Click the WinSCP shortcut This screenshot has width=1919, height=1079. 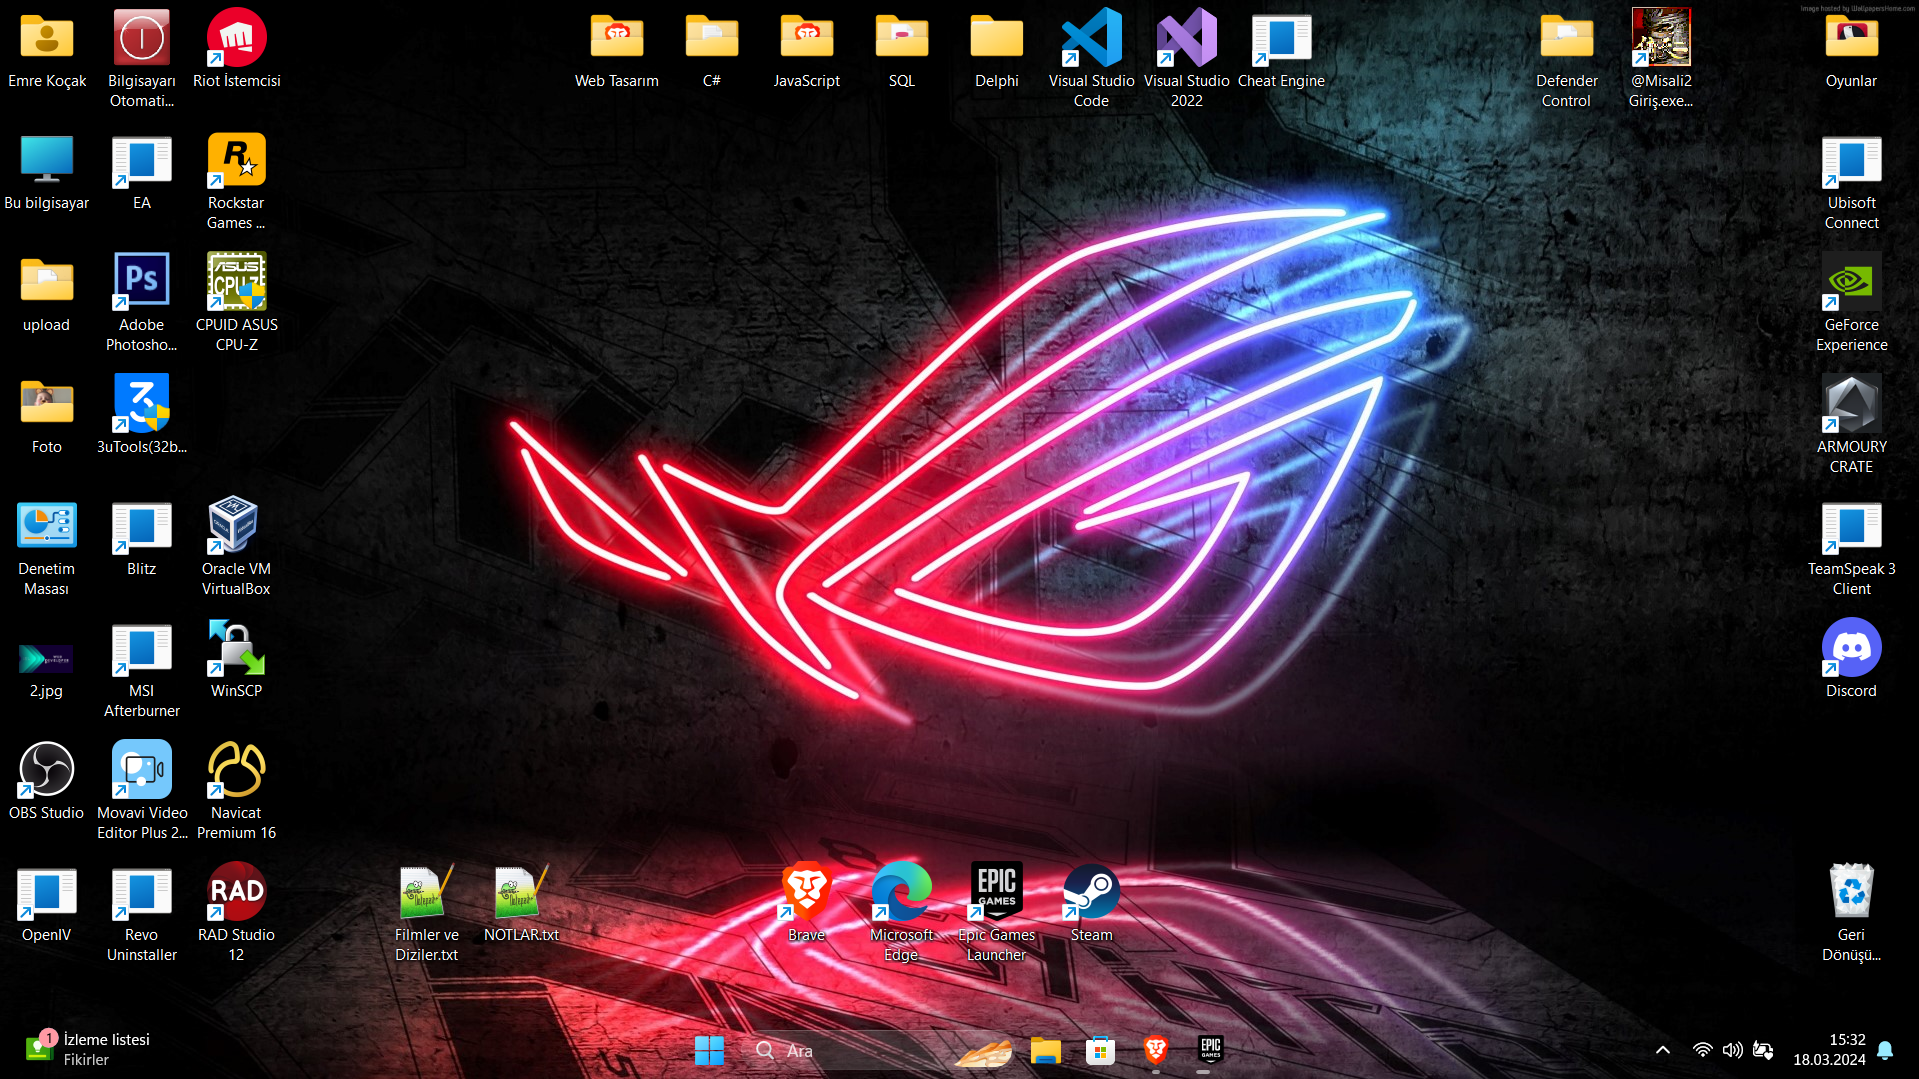[237, 660]
